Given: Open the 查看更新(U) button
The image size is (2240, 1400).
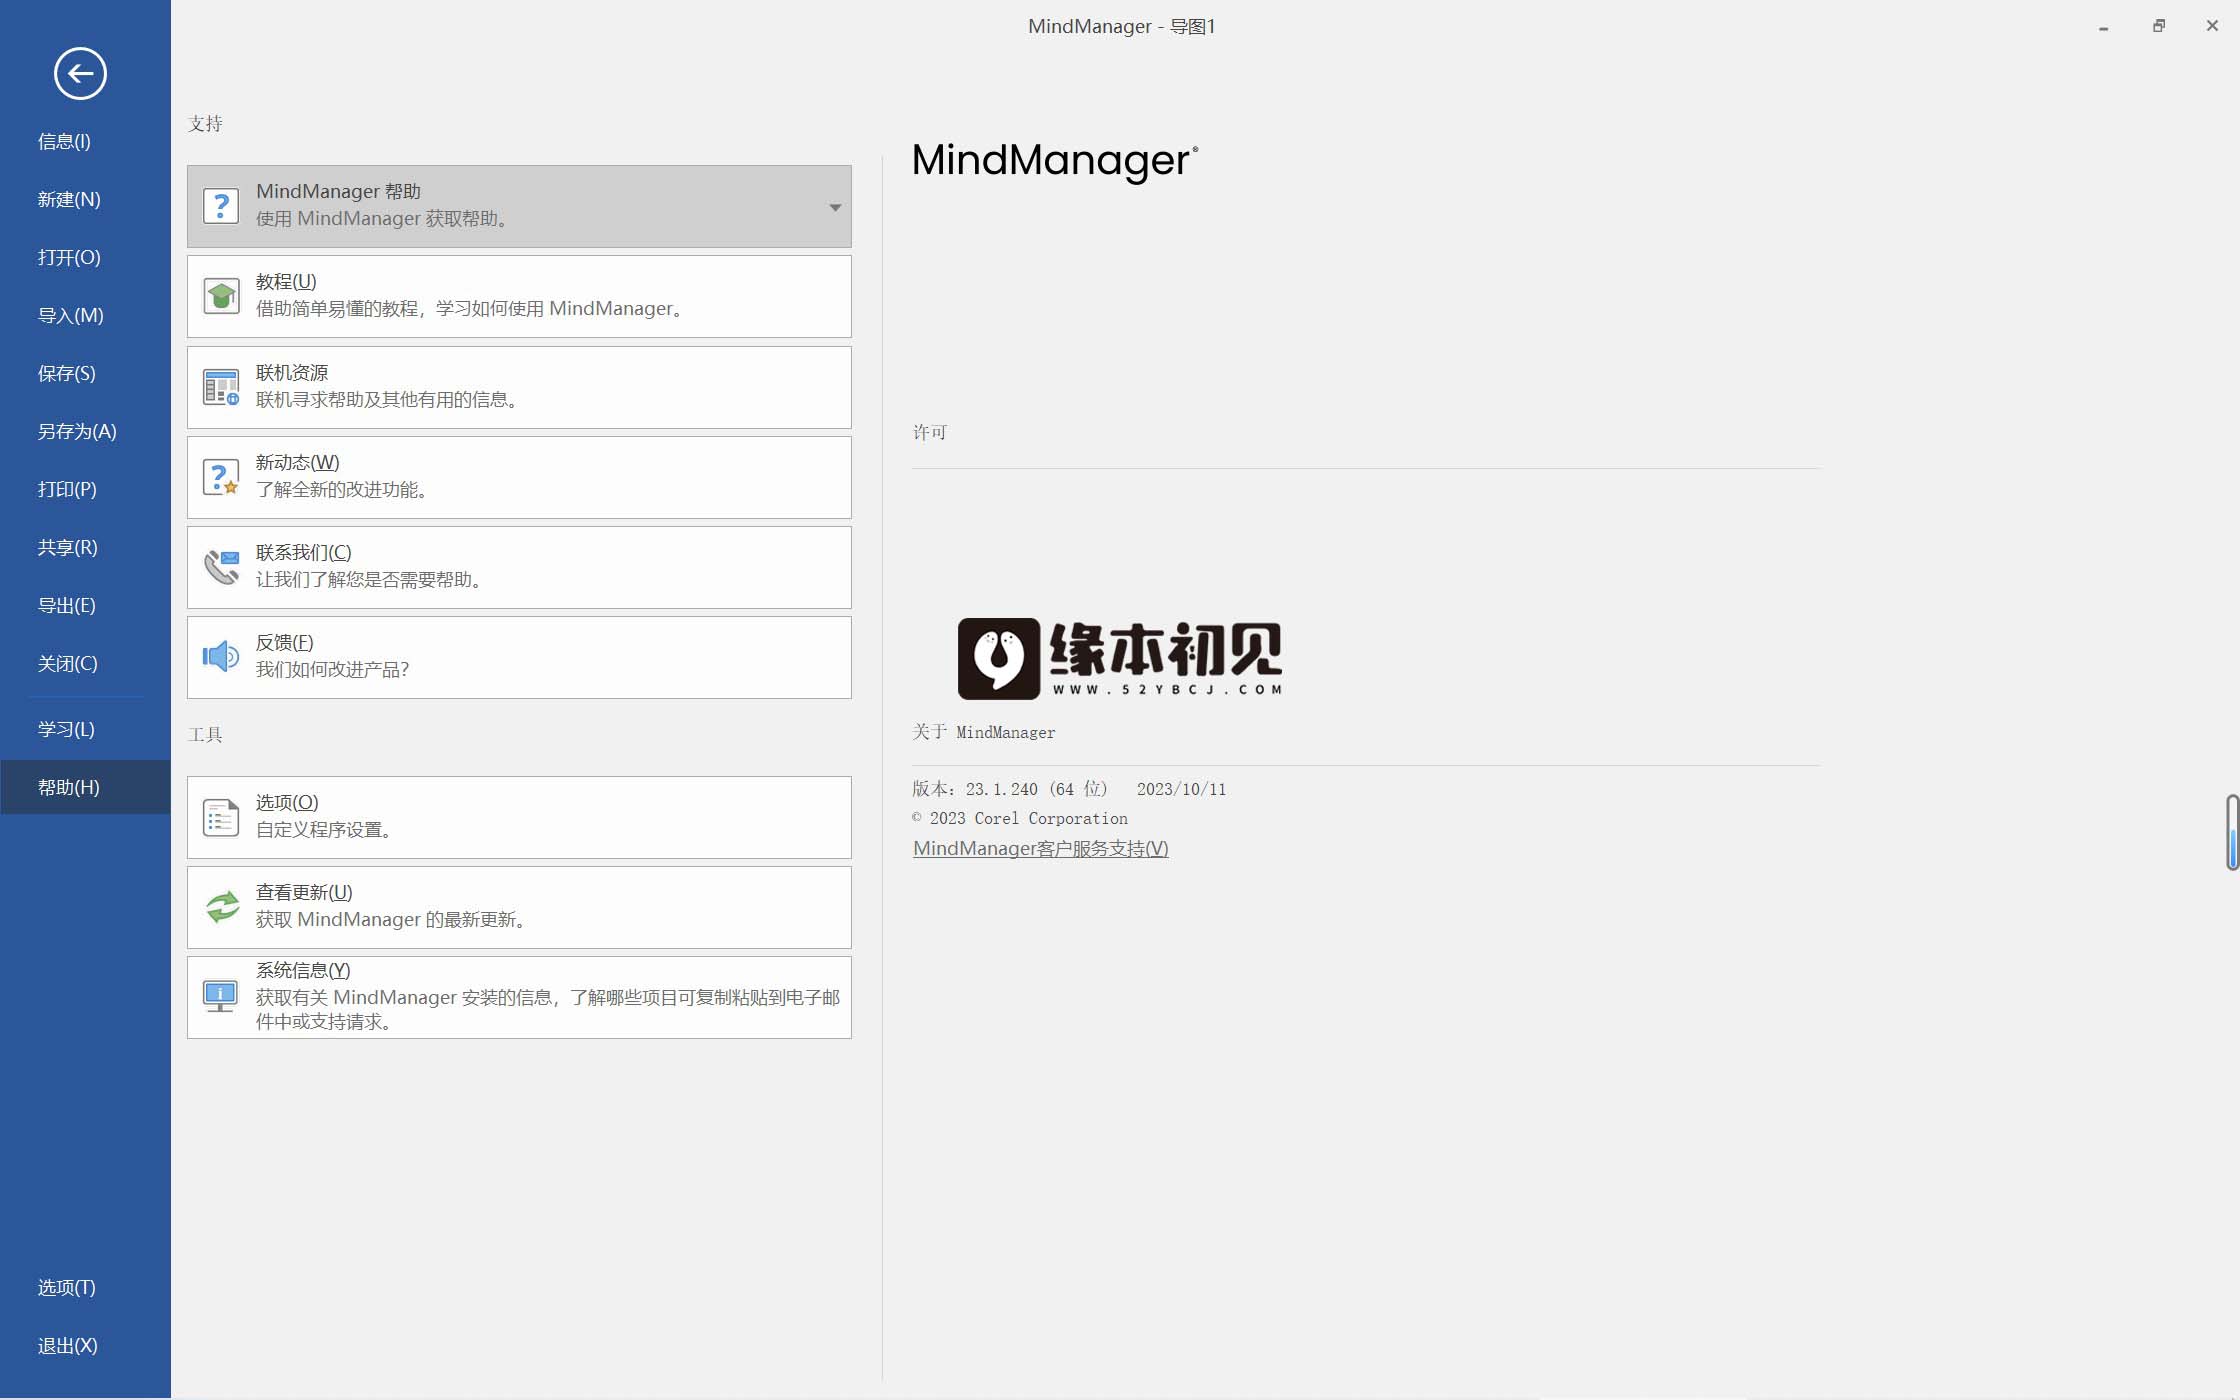Looking at the screenshot, I should [519, 907].
